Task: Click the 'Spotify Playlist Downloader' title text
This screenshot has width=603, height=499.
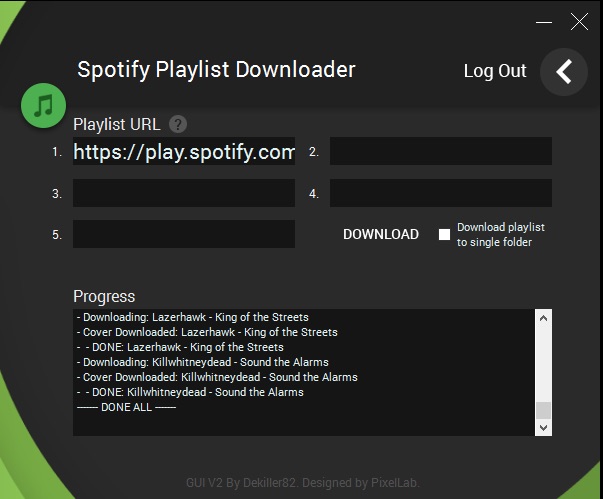Action: [x=217, y=70]
